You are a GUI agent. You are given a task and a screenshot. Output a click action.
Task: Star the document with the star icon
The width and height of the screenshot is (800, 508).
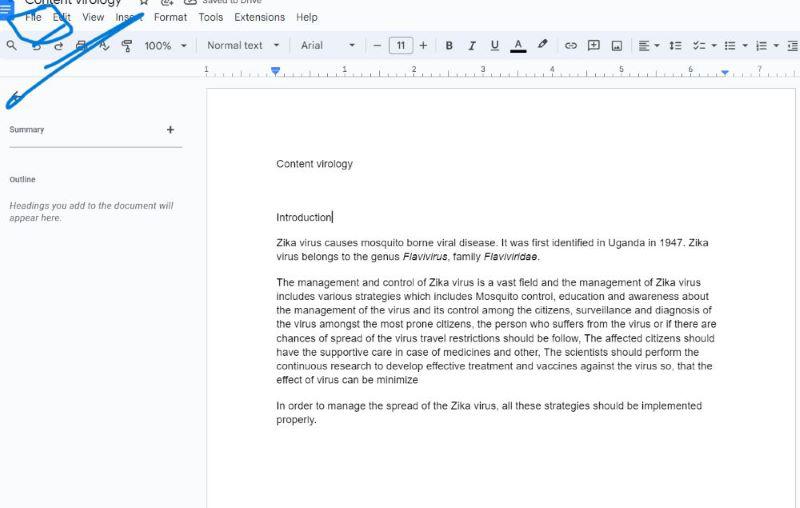tap(144, 3)
